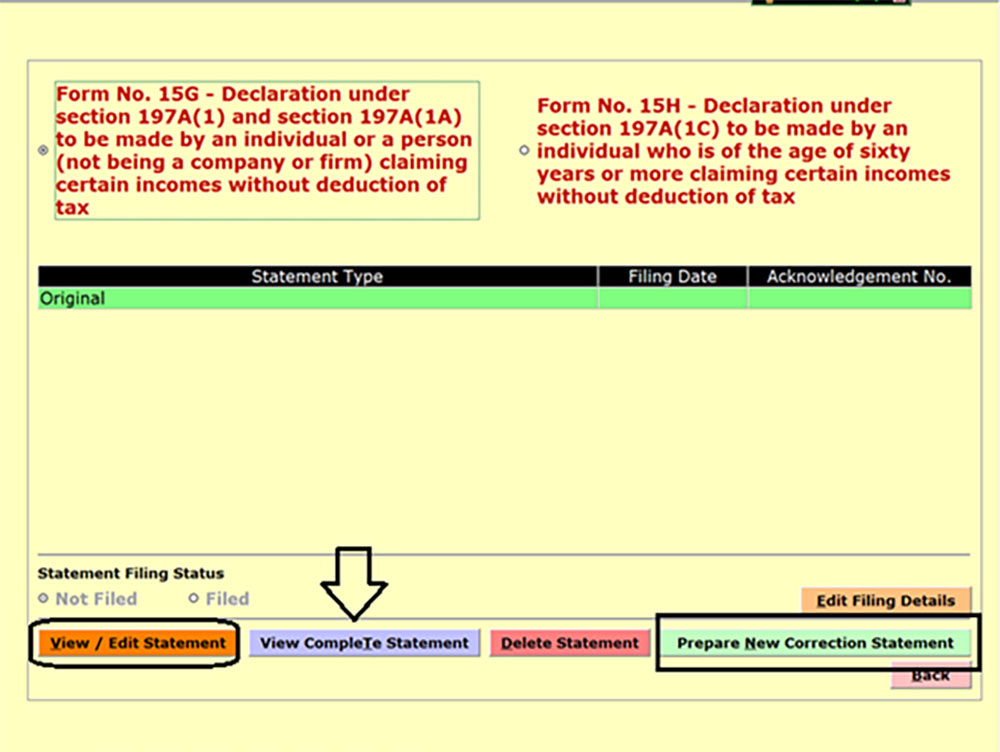The width and height of the screenshot is (1000, 752).
Task: Click the Filing Date column header
Action: pos(672,276)
